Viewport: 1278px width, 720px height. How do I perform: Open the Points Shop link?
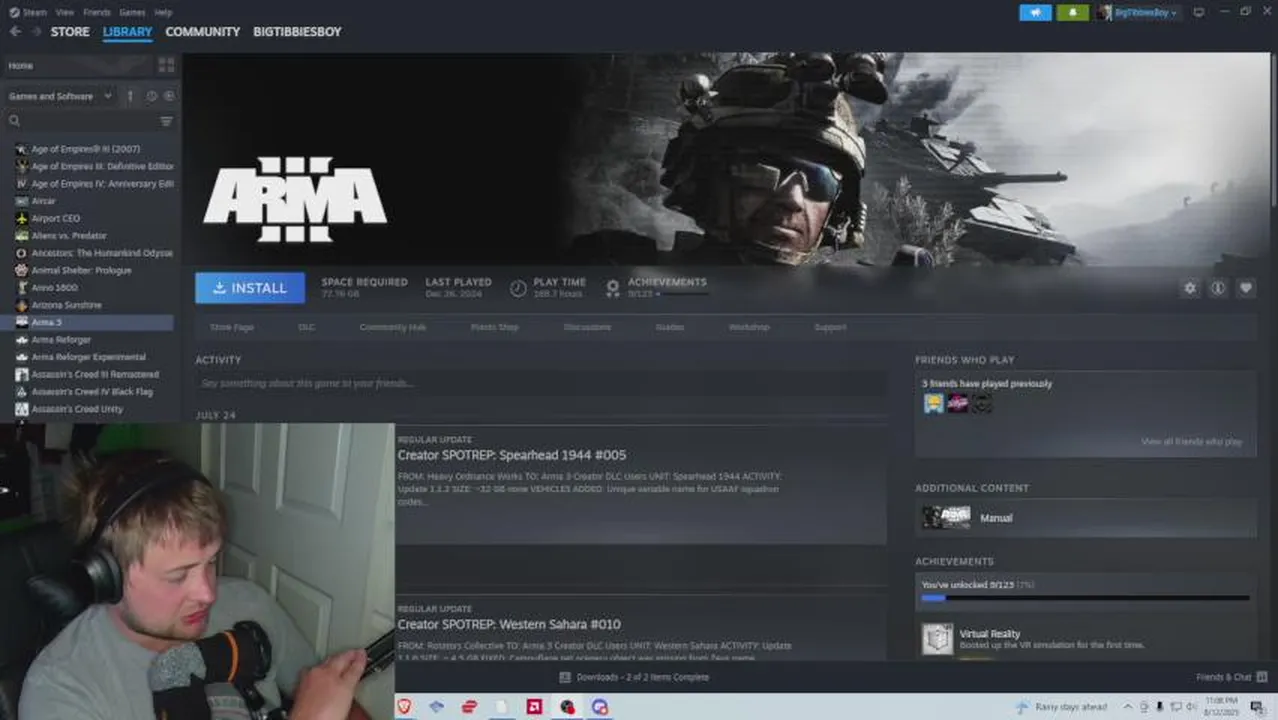tap(495, 327)
